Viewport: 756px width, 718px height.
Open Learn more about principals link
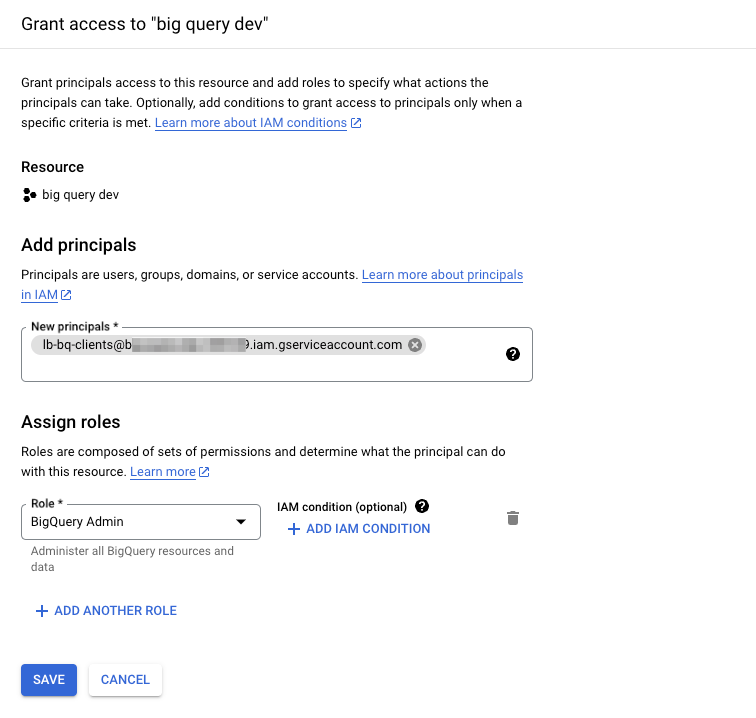click(442, 274)
